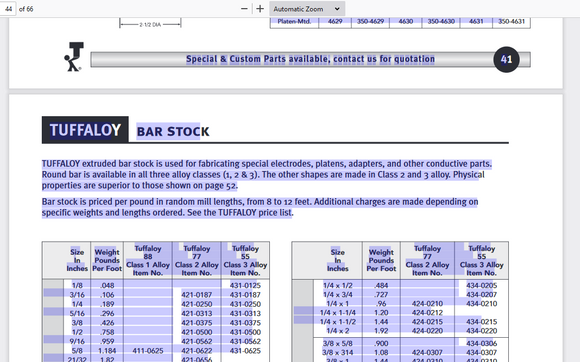The image size is (580, 362).
Task: Click item number 434-0215
Action: point(481,322)
